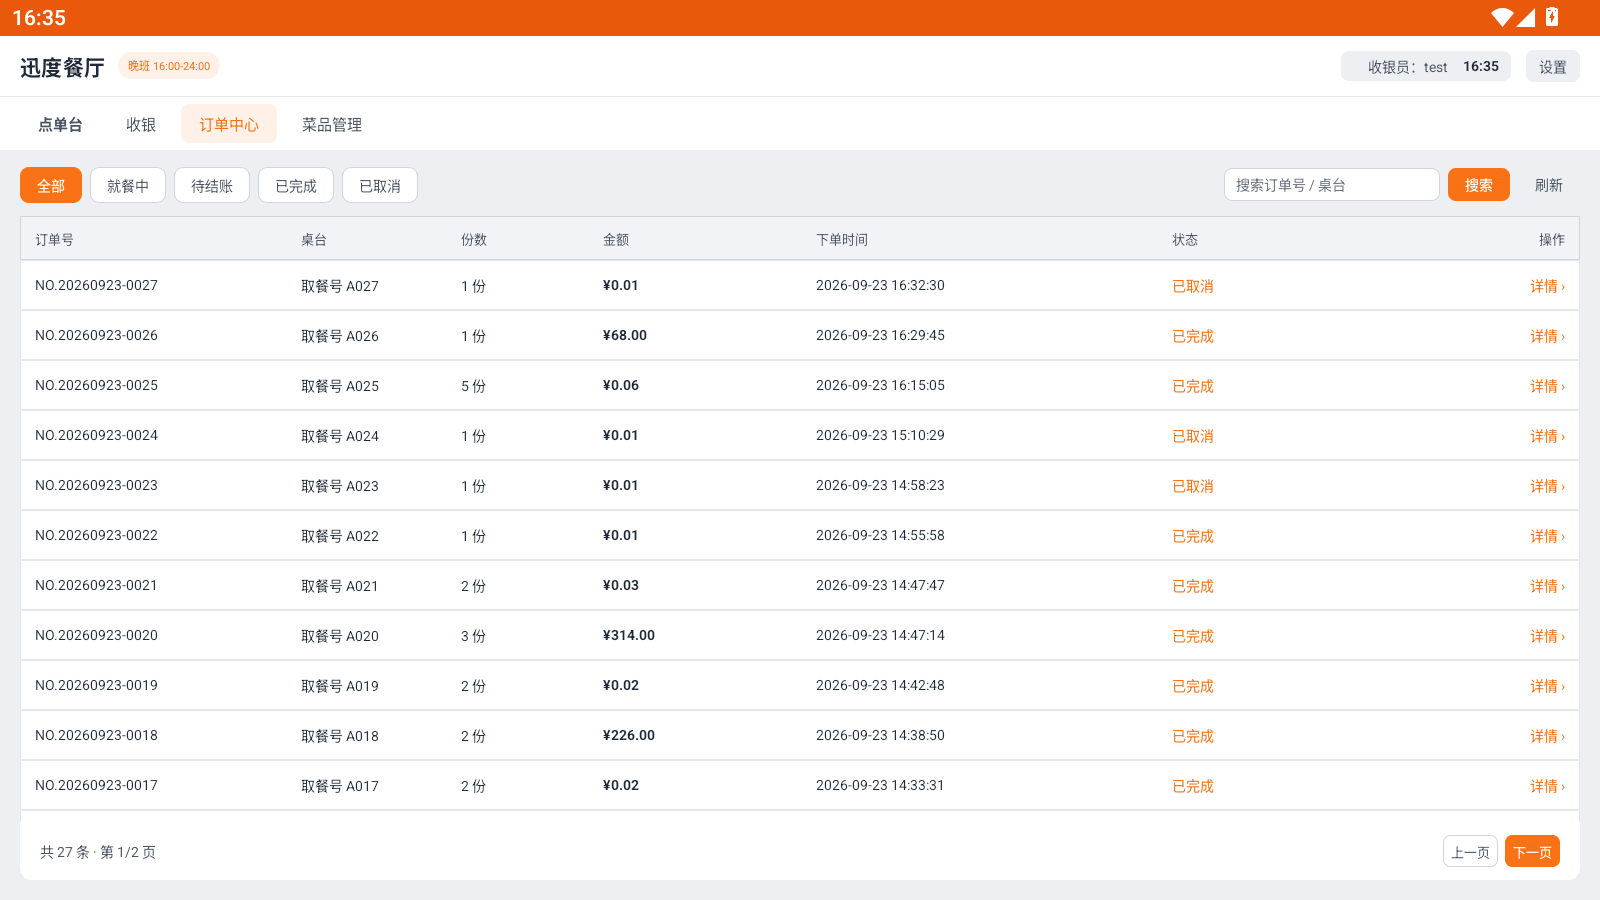Open 设置 in the top bar

[x=1553, y=67]
